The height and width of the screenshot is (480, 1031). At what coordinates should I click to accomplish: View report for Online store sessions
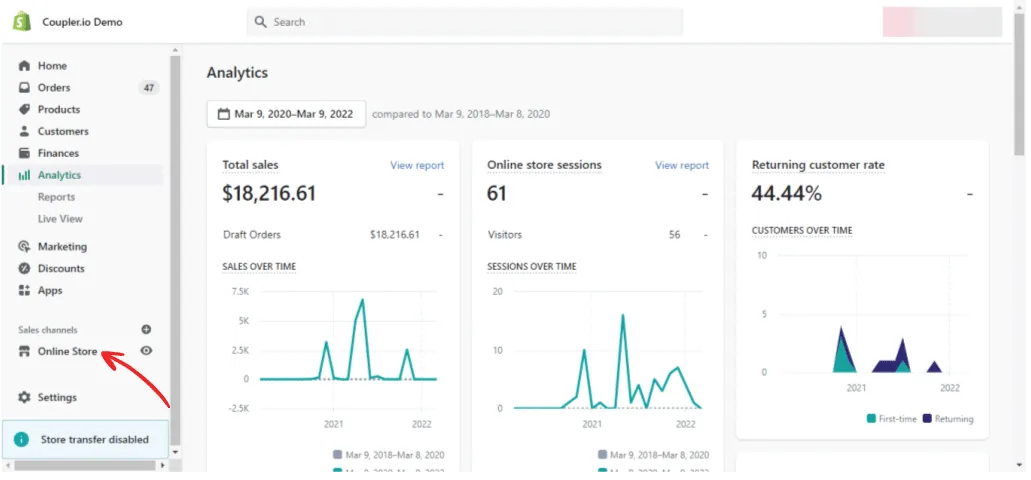pyautogui.click(x=682, y=165)
